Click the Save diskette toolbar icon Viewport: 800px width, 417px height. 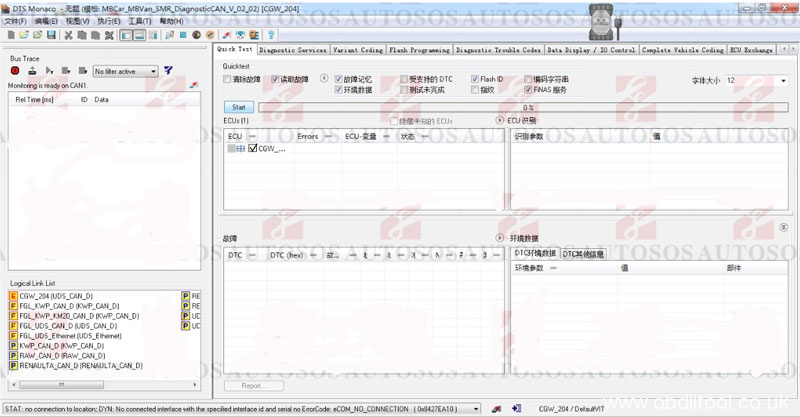click(51, 35)
